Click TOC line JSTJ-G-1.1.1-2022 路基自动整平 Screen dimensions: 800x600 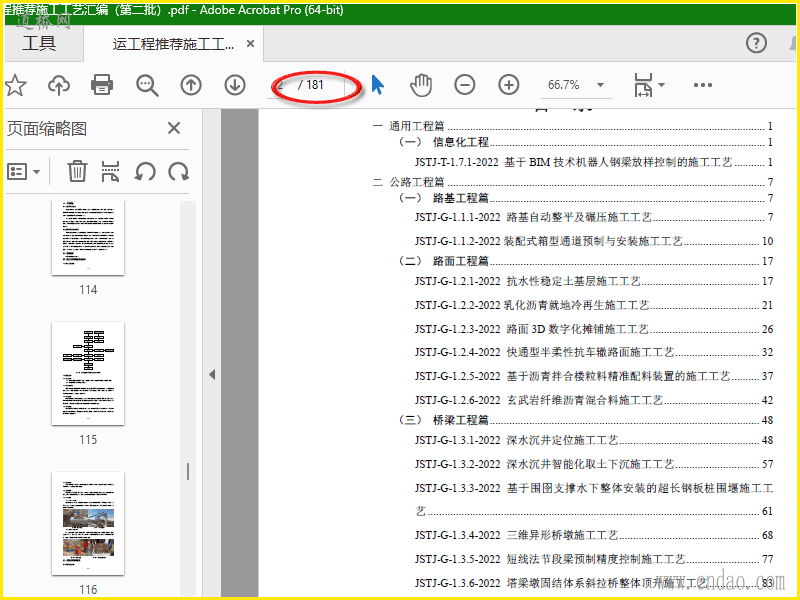[x=594, y=217]
